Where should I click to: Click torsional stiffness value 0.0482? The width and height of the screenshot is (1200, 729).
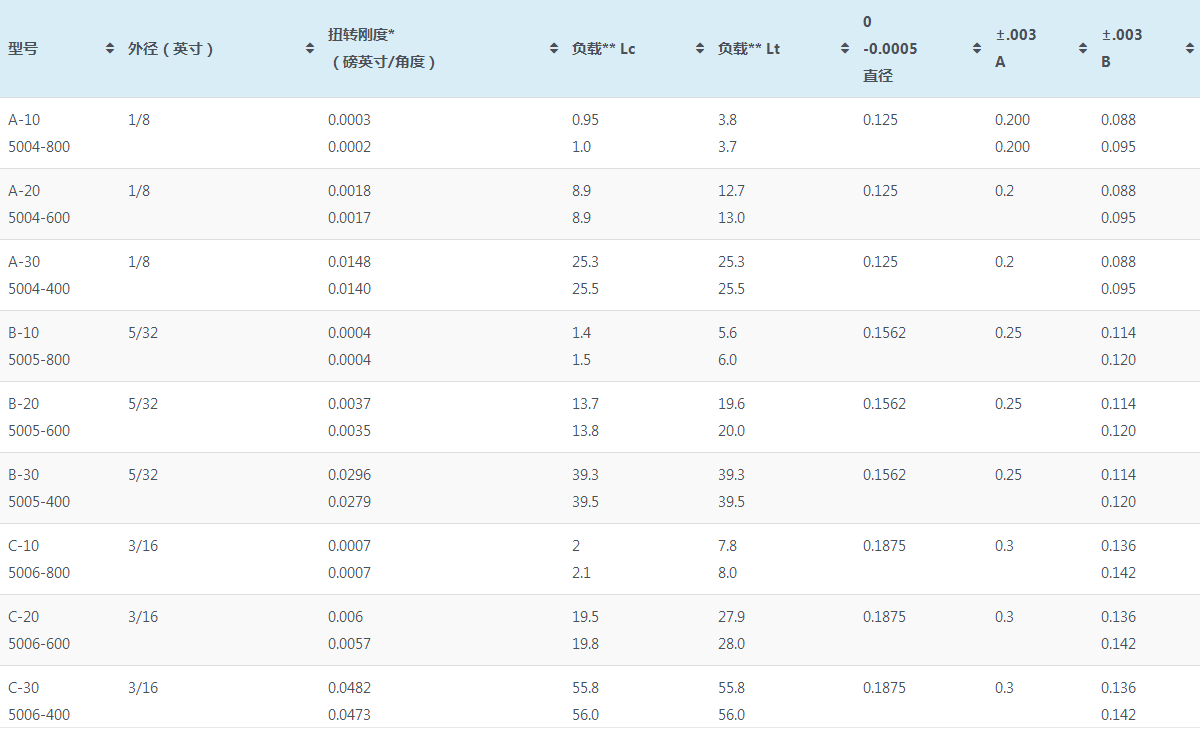(349, 688)
